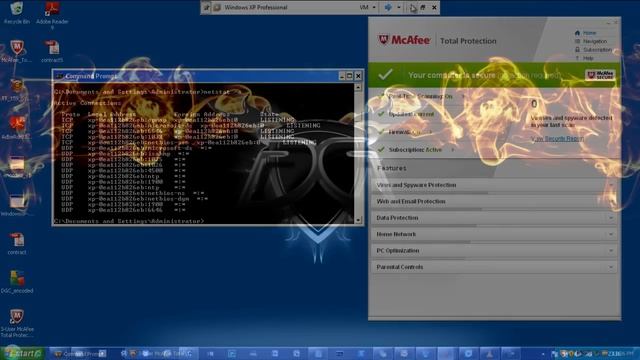Click the VM toolbar pin icon

[207, 7]
